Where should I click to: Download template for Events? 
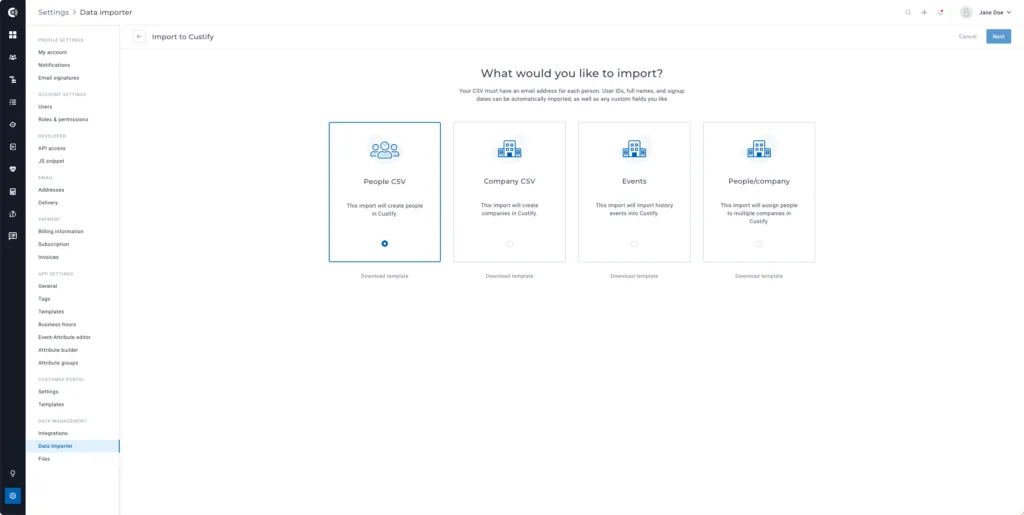(x=634, y=276)
